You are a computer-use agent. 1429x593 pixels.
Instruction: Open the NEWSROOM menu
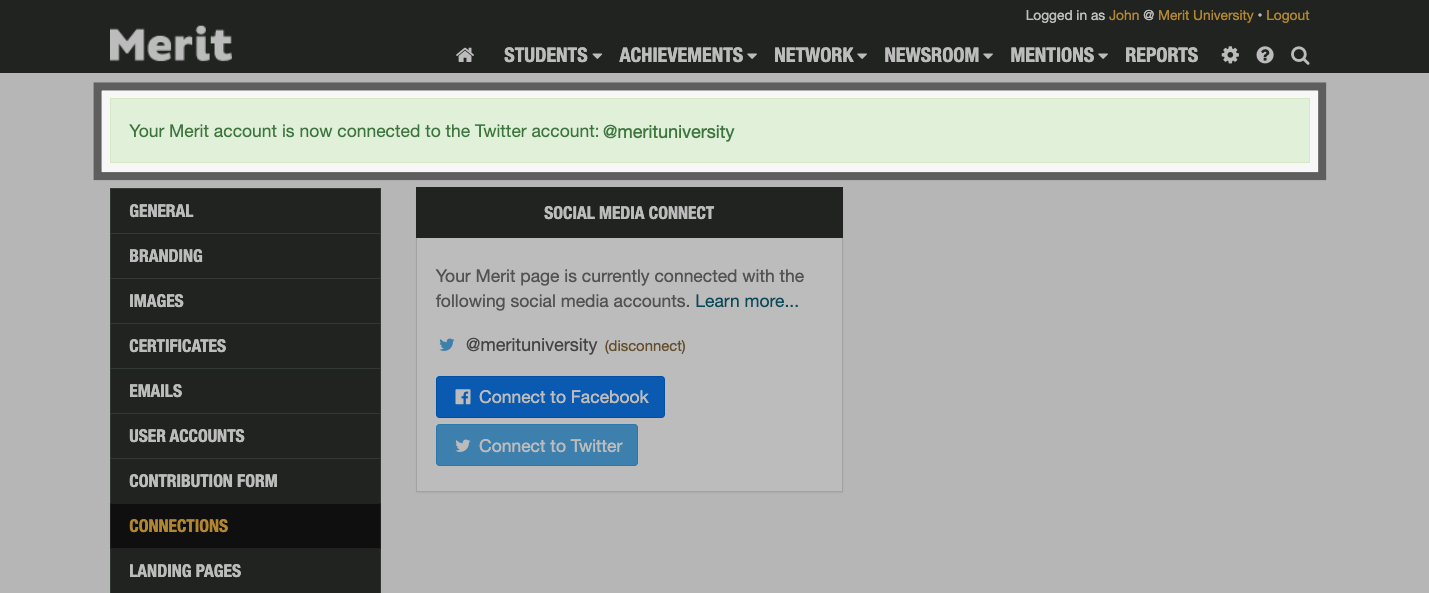point(931,55)
